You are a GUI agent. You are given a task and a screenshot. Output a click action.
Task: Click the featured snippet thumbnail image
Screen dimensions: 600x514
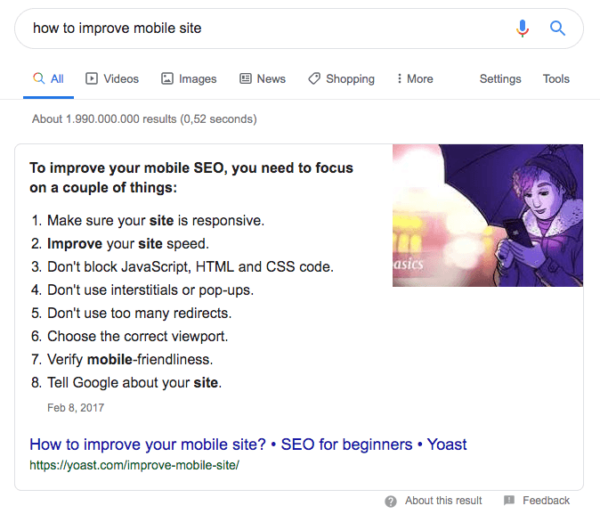[x=487, y=215]
